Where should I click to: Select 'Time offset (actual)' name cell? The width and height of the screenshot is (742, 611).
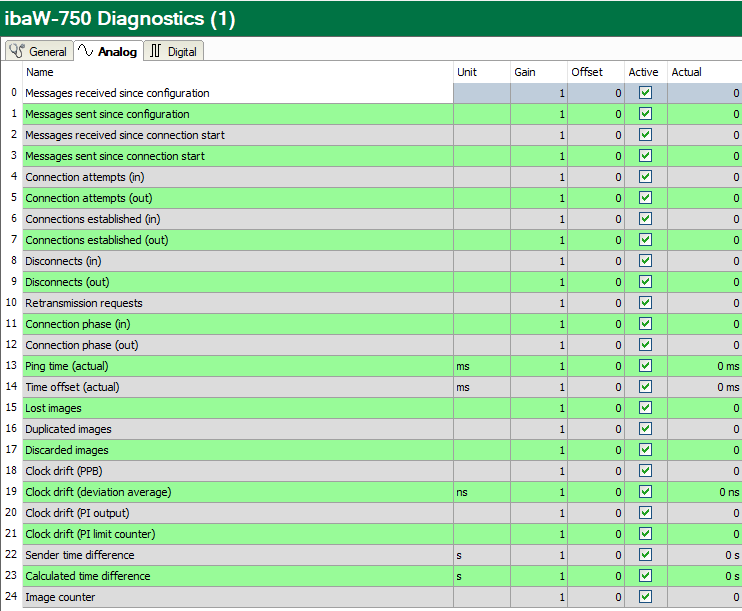238,387
